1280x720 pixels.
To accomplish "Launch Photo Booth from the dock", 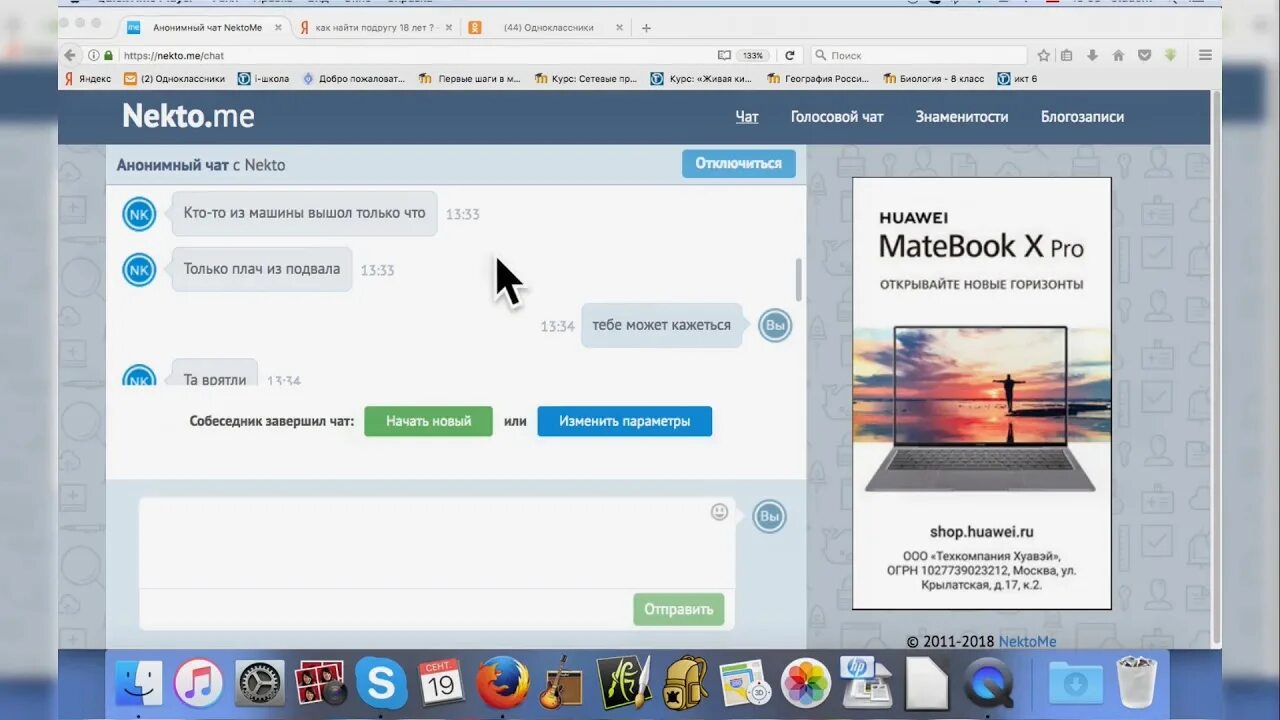I will 321,683.
